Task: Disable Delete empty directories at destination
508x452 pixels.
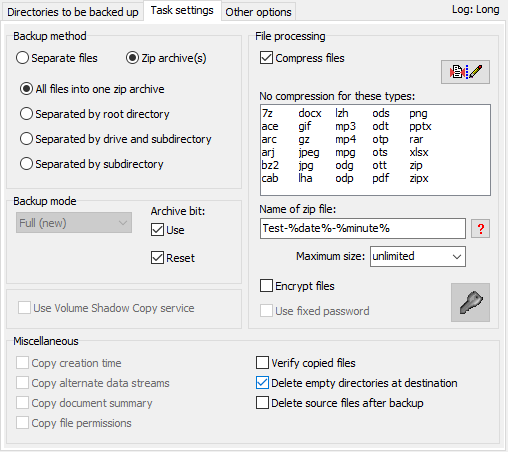Action: [262, 383]
